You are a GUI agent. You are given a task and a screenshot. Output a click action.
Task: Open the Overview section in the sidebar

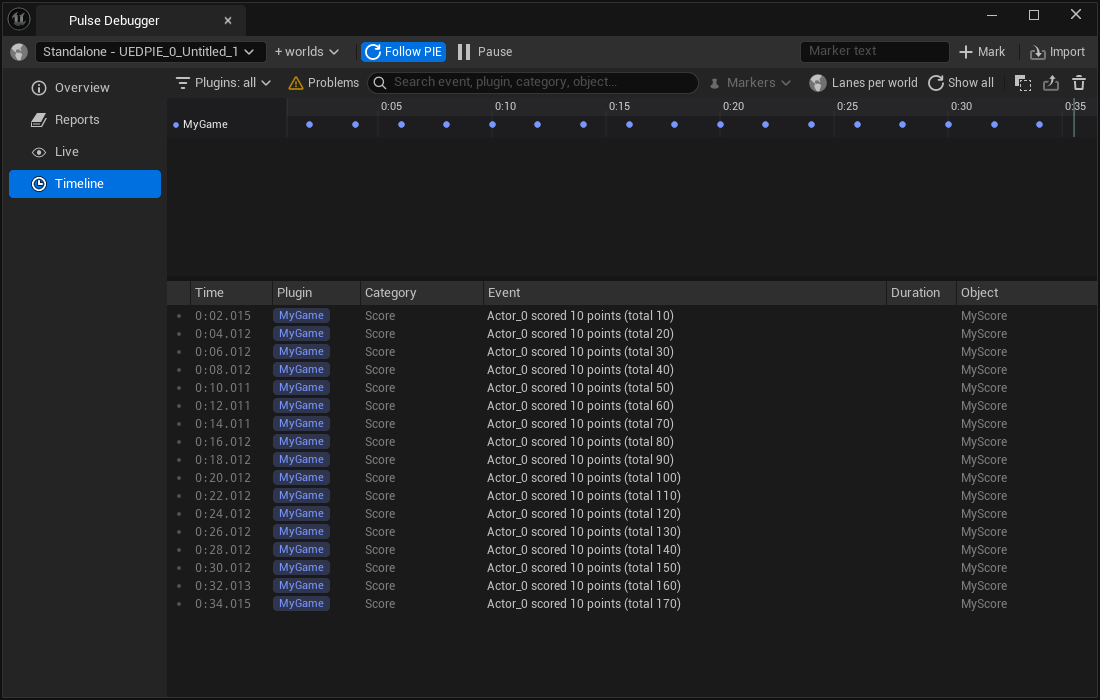85,88
